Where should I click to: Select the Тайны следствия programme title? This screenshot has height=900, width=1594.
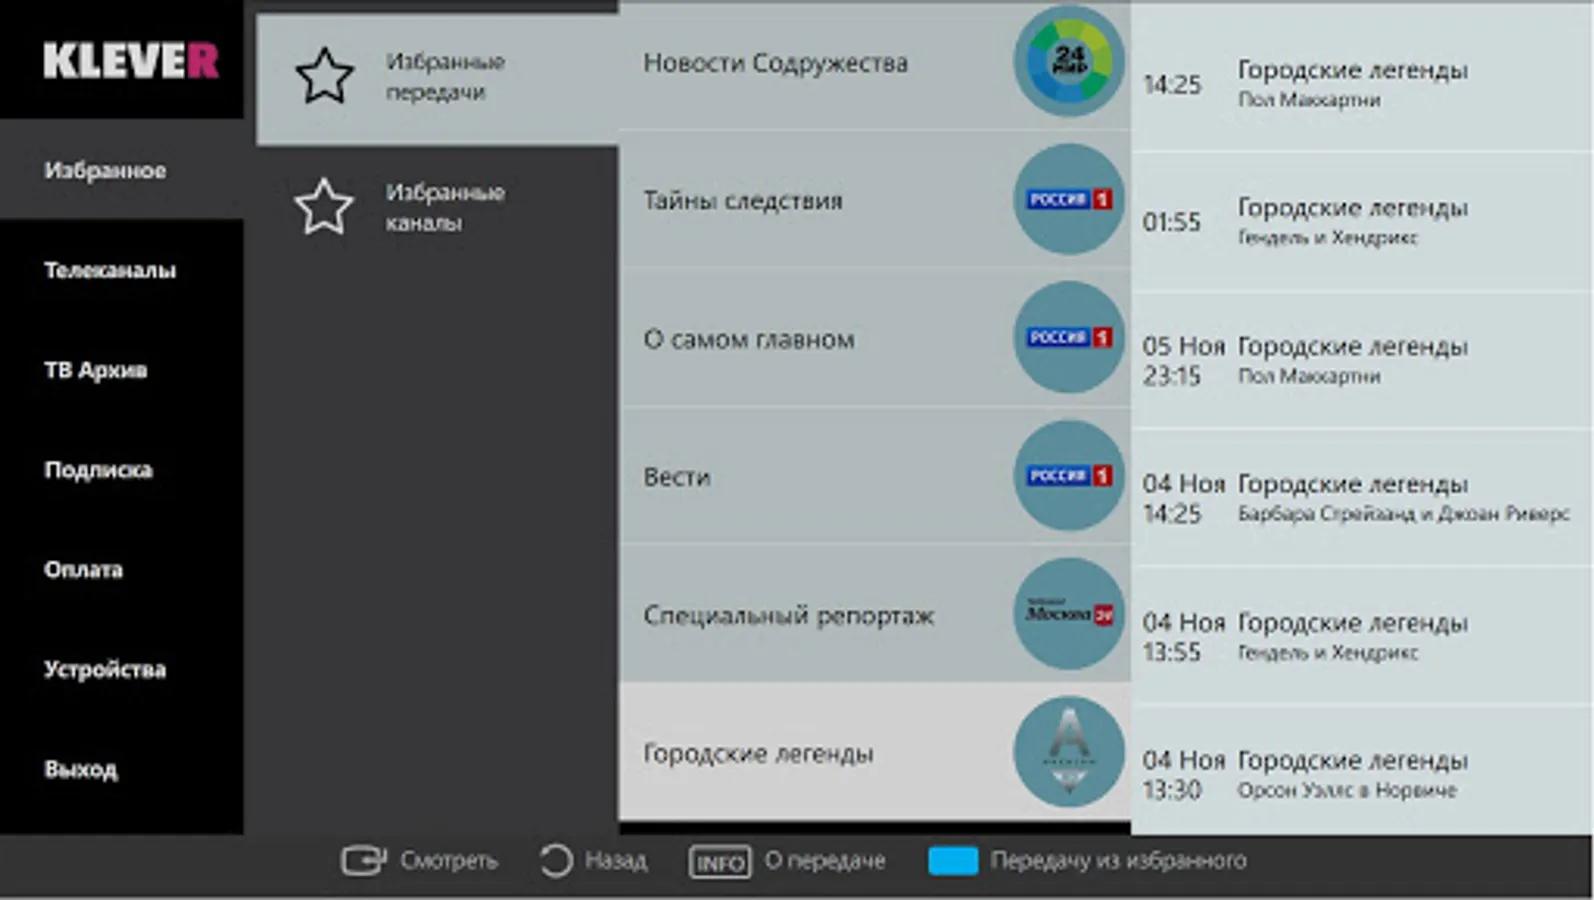742,201
